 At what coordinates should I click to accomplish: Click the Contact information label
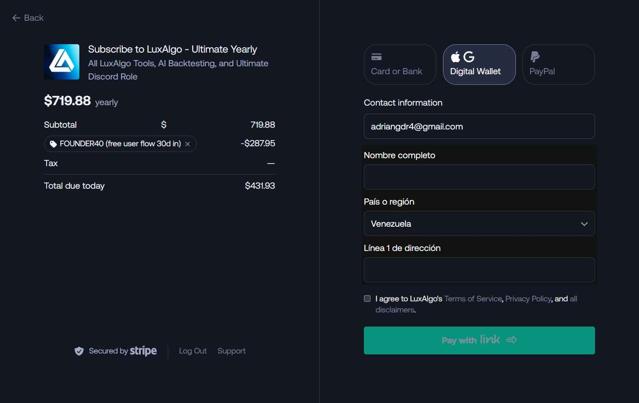(403, 103)
